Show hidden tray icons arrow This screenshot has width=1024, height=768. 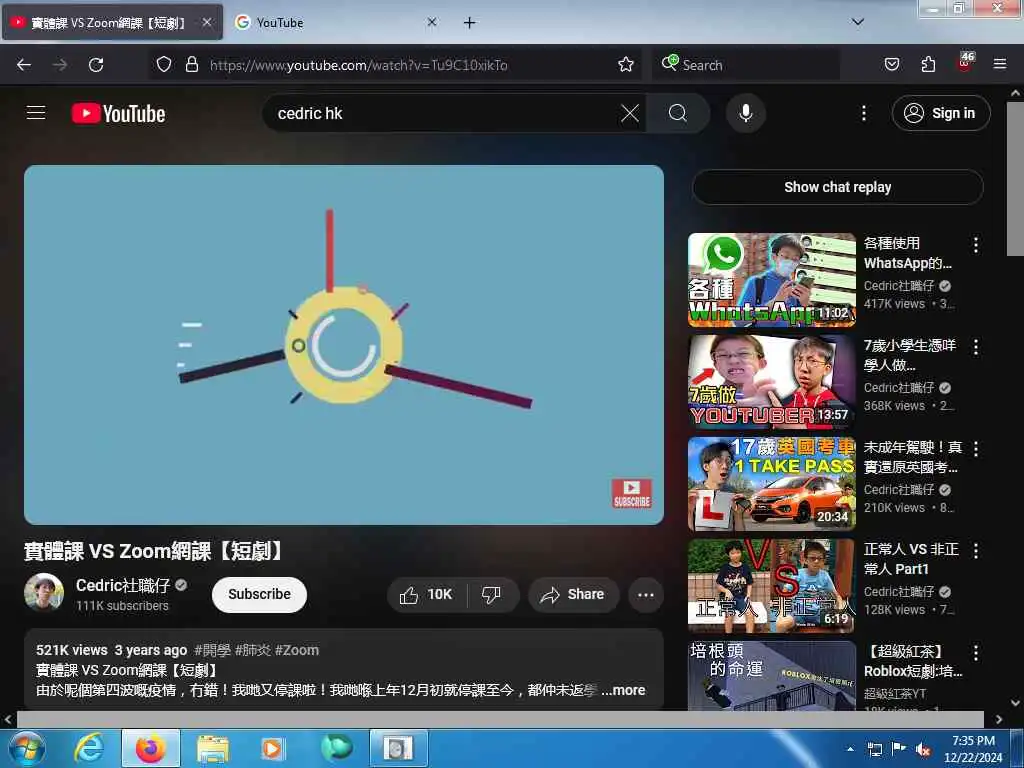coord(850,749)
